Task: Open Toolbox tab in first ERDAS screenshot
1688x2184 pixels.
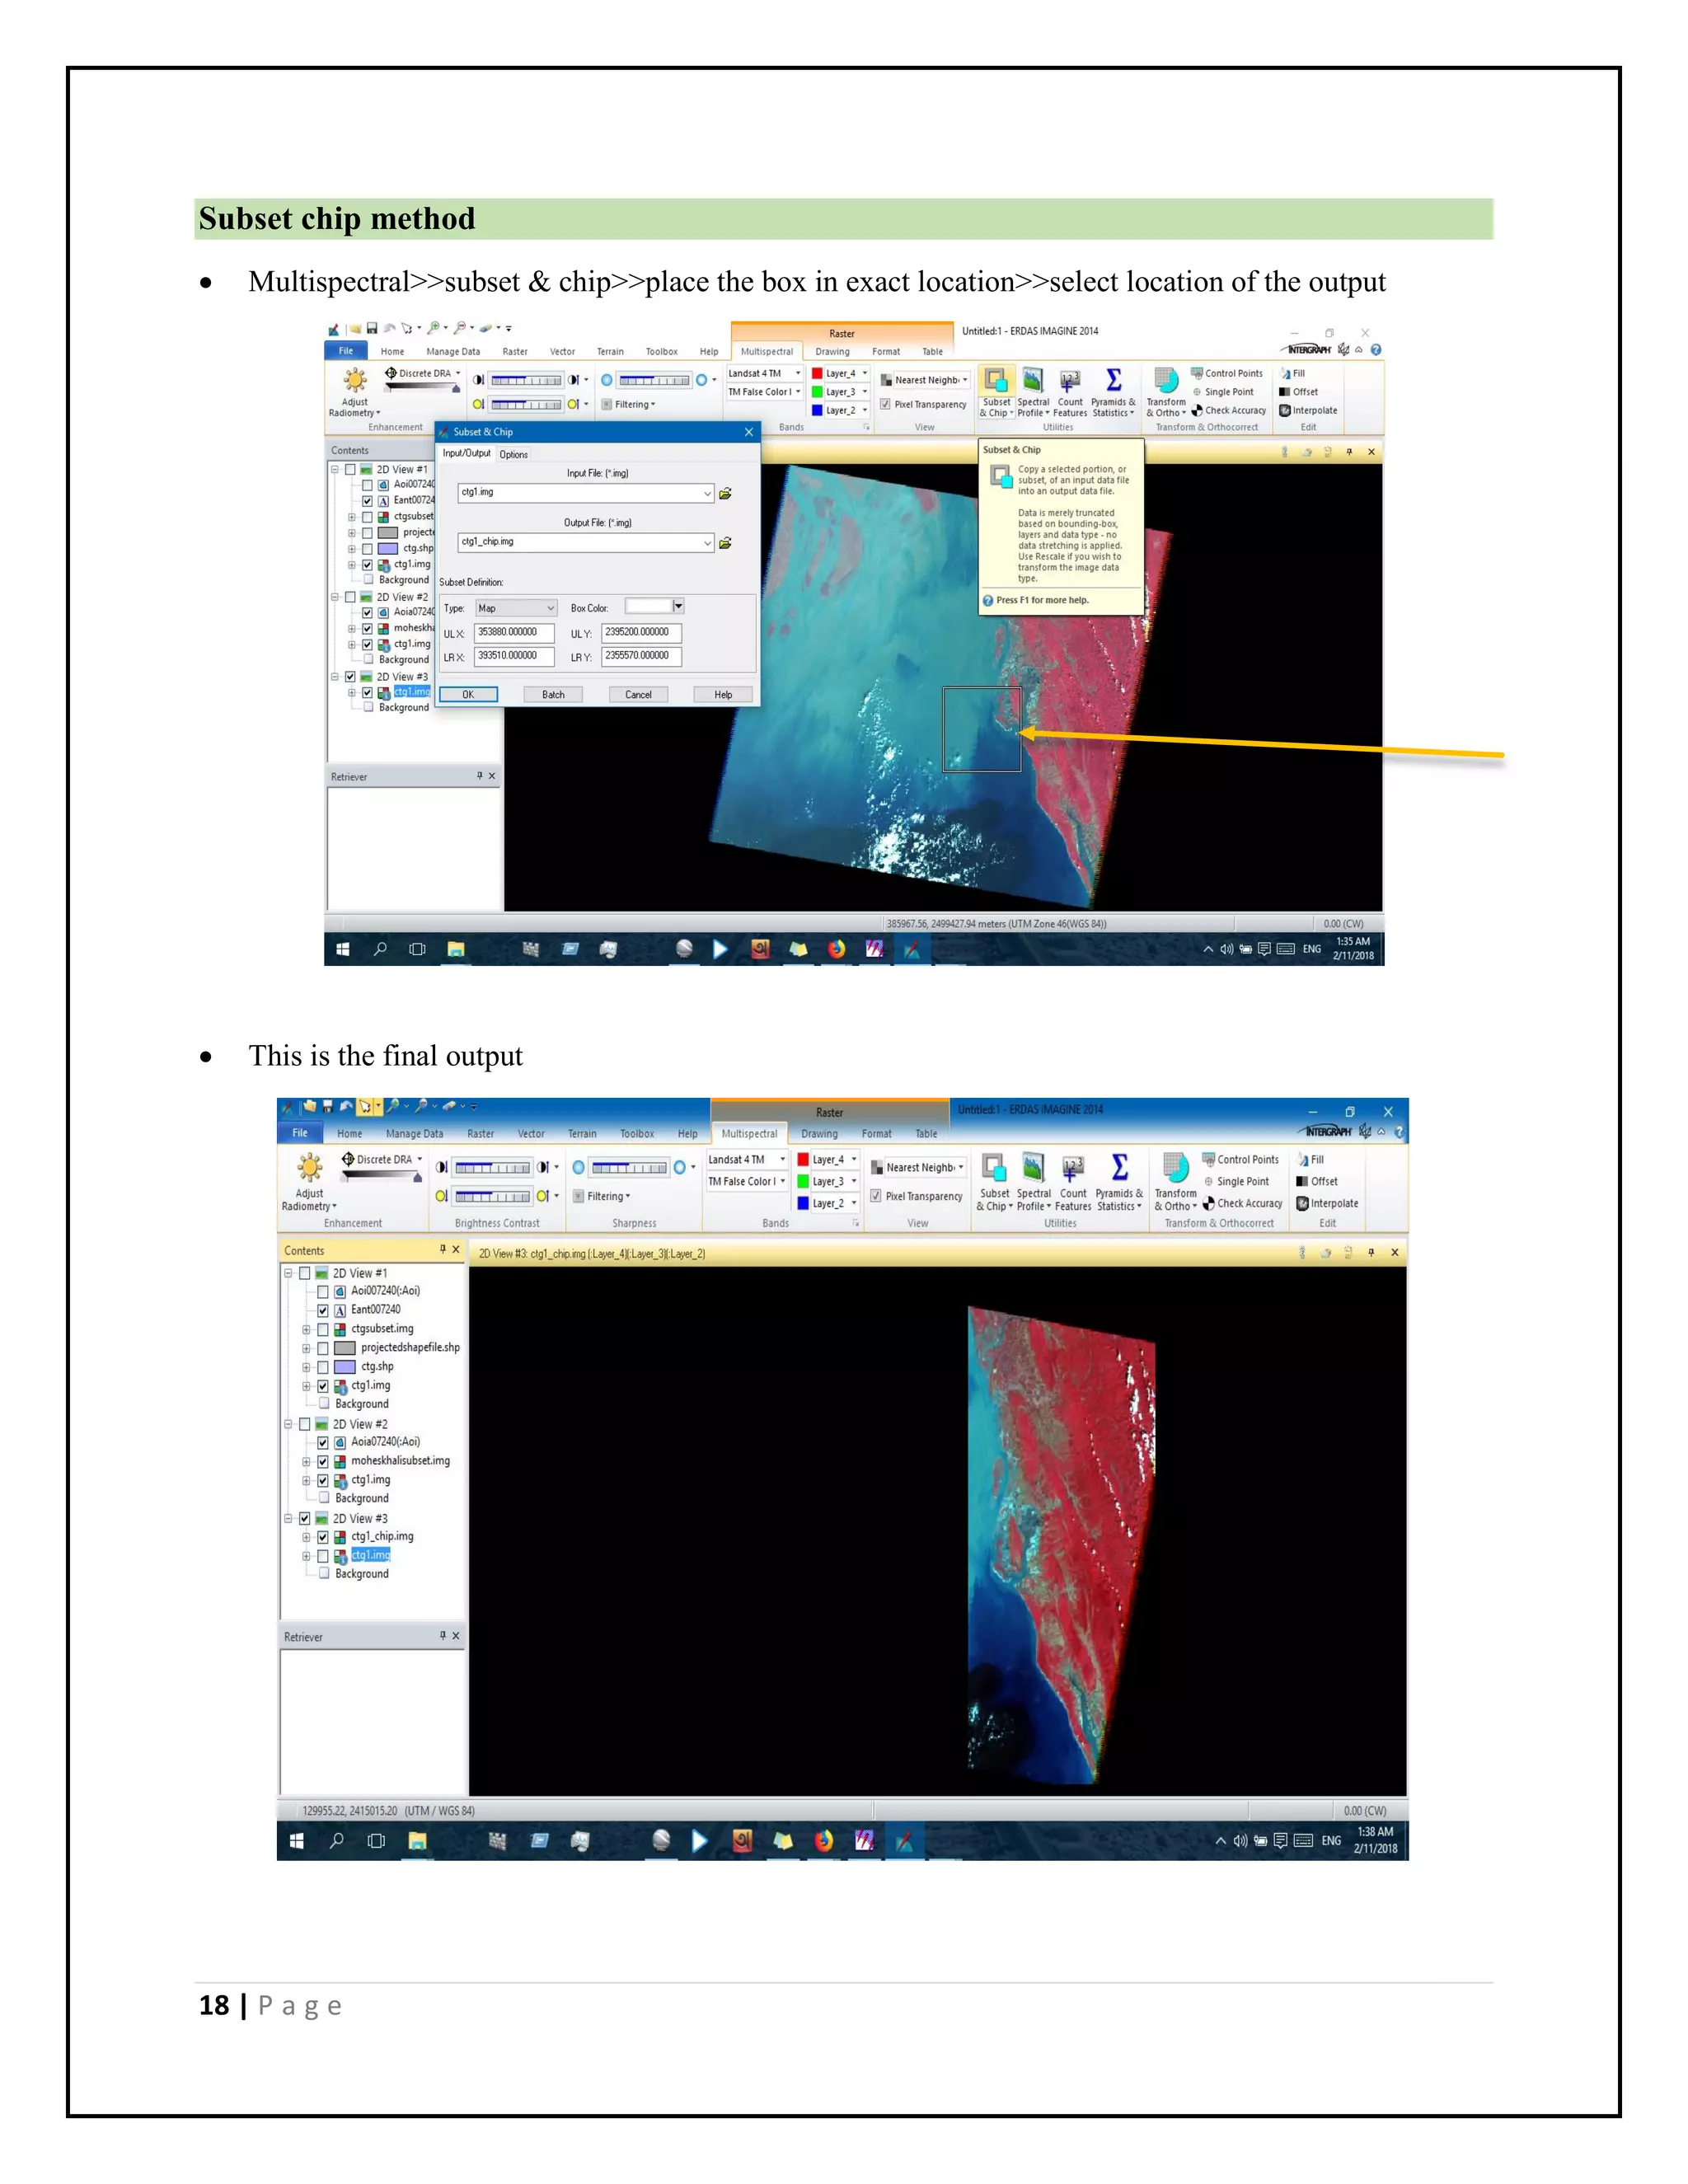Action: tap(661, 352)
